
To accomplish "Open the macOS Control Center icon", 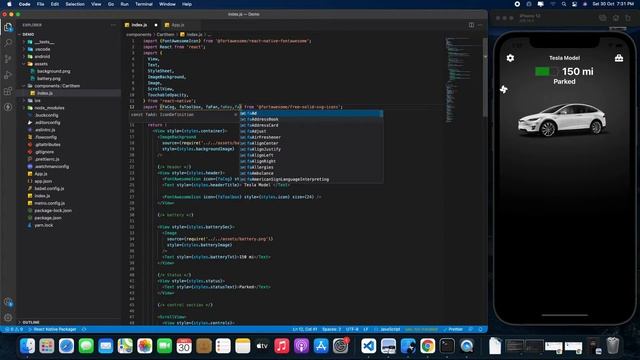I will point(575,4).
